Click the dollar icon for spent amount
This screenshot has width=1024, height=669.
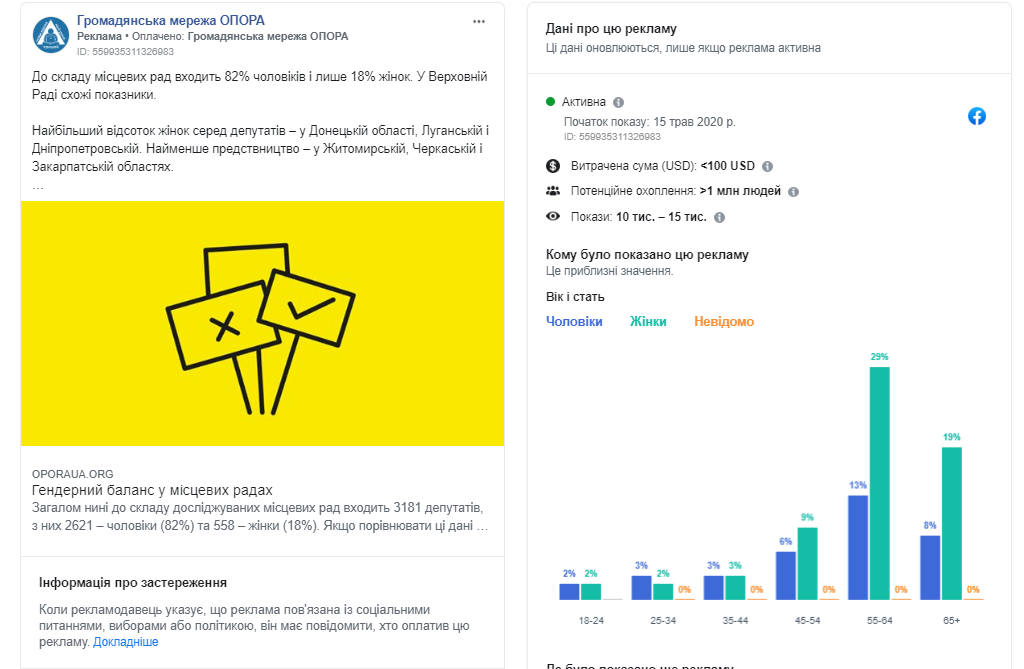pyautogui.click(x=553, y=166)
